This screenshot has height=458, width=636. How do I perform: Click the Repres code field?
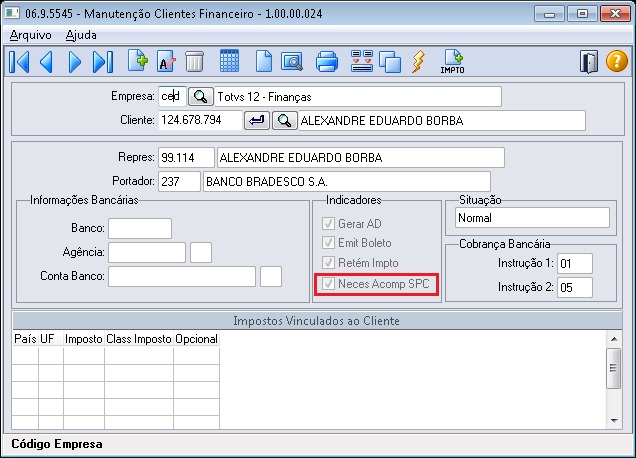tap(186, 157)
